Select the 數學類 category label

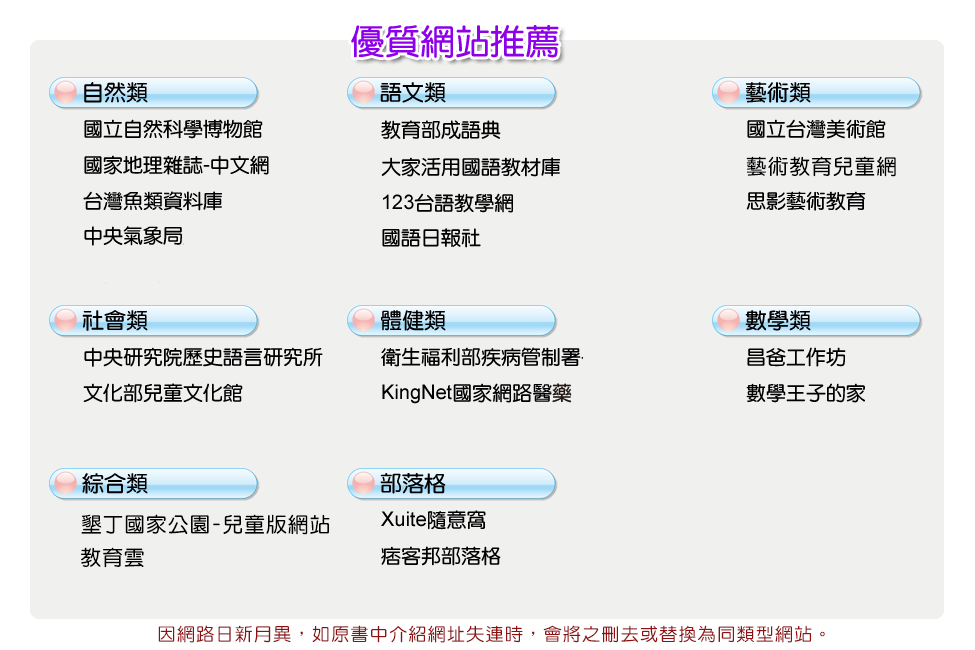pos(778,320)
